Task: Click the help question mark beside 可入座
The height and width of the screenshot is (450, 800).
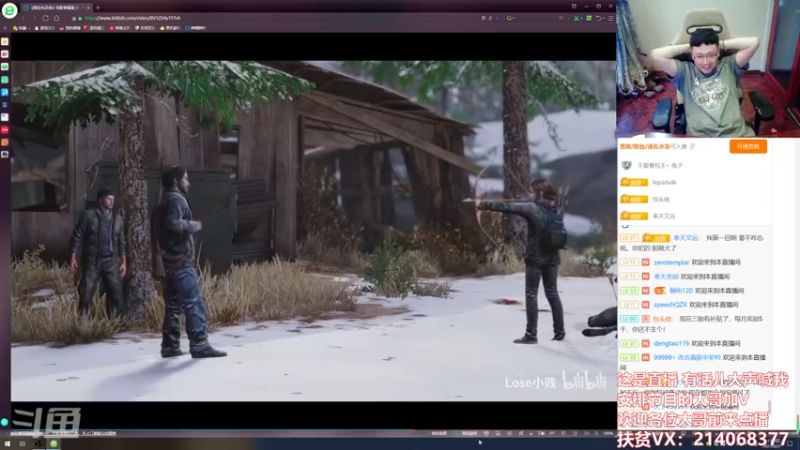Action: click(x=692, y=146)
